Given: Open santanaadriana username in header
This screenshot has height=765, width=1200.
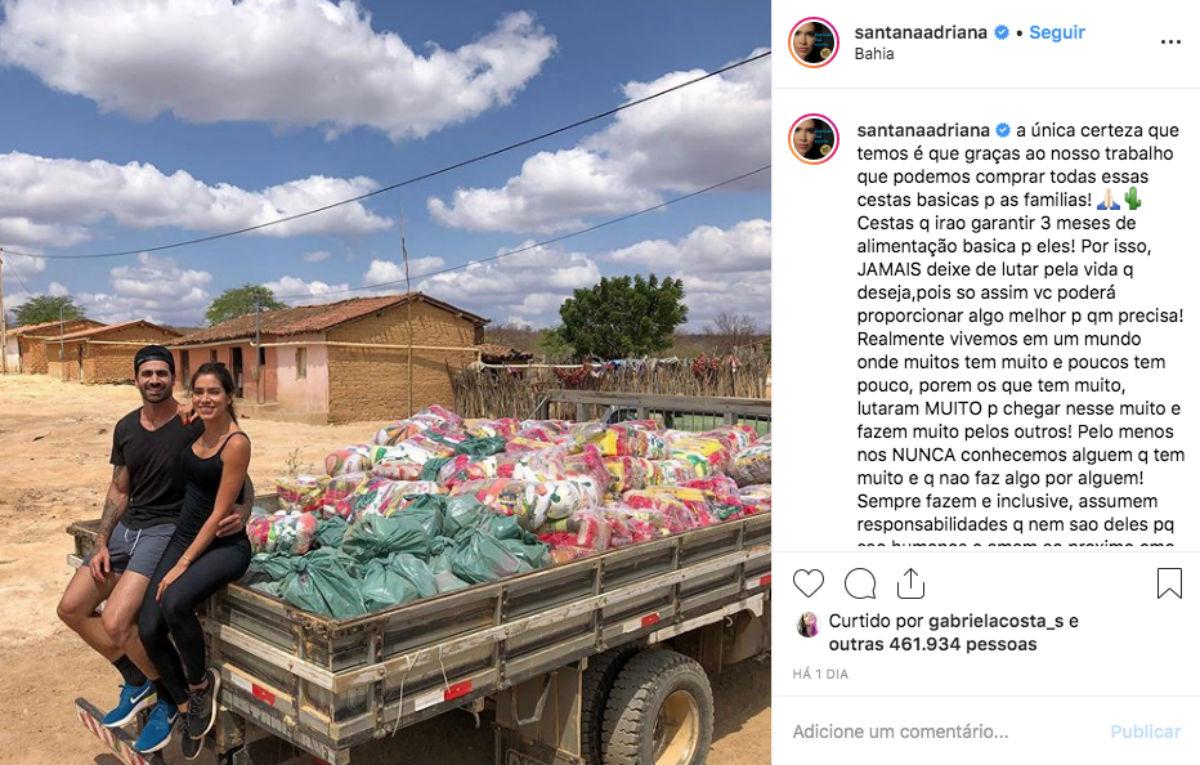Looking at the screenshot, I should (x=922, y=32).
